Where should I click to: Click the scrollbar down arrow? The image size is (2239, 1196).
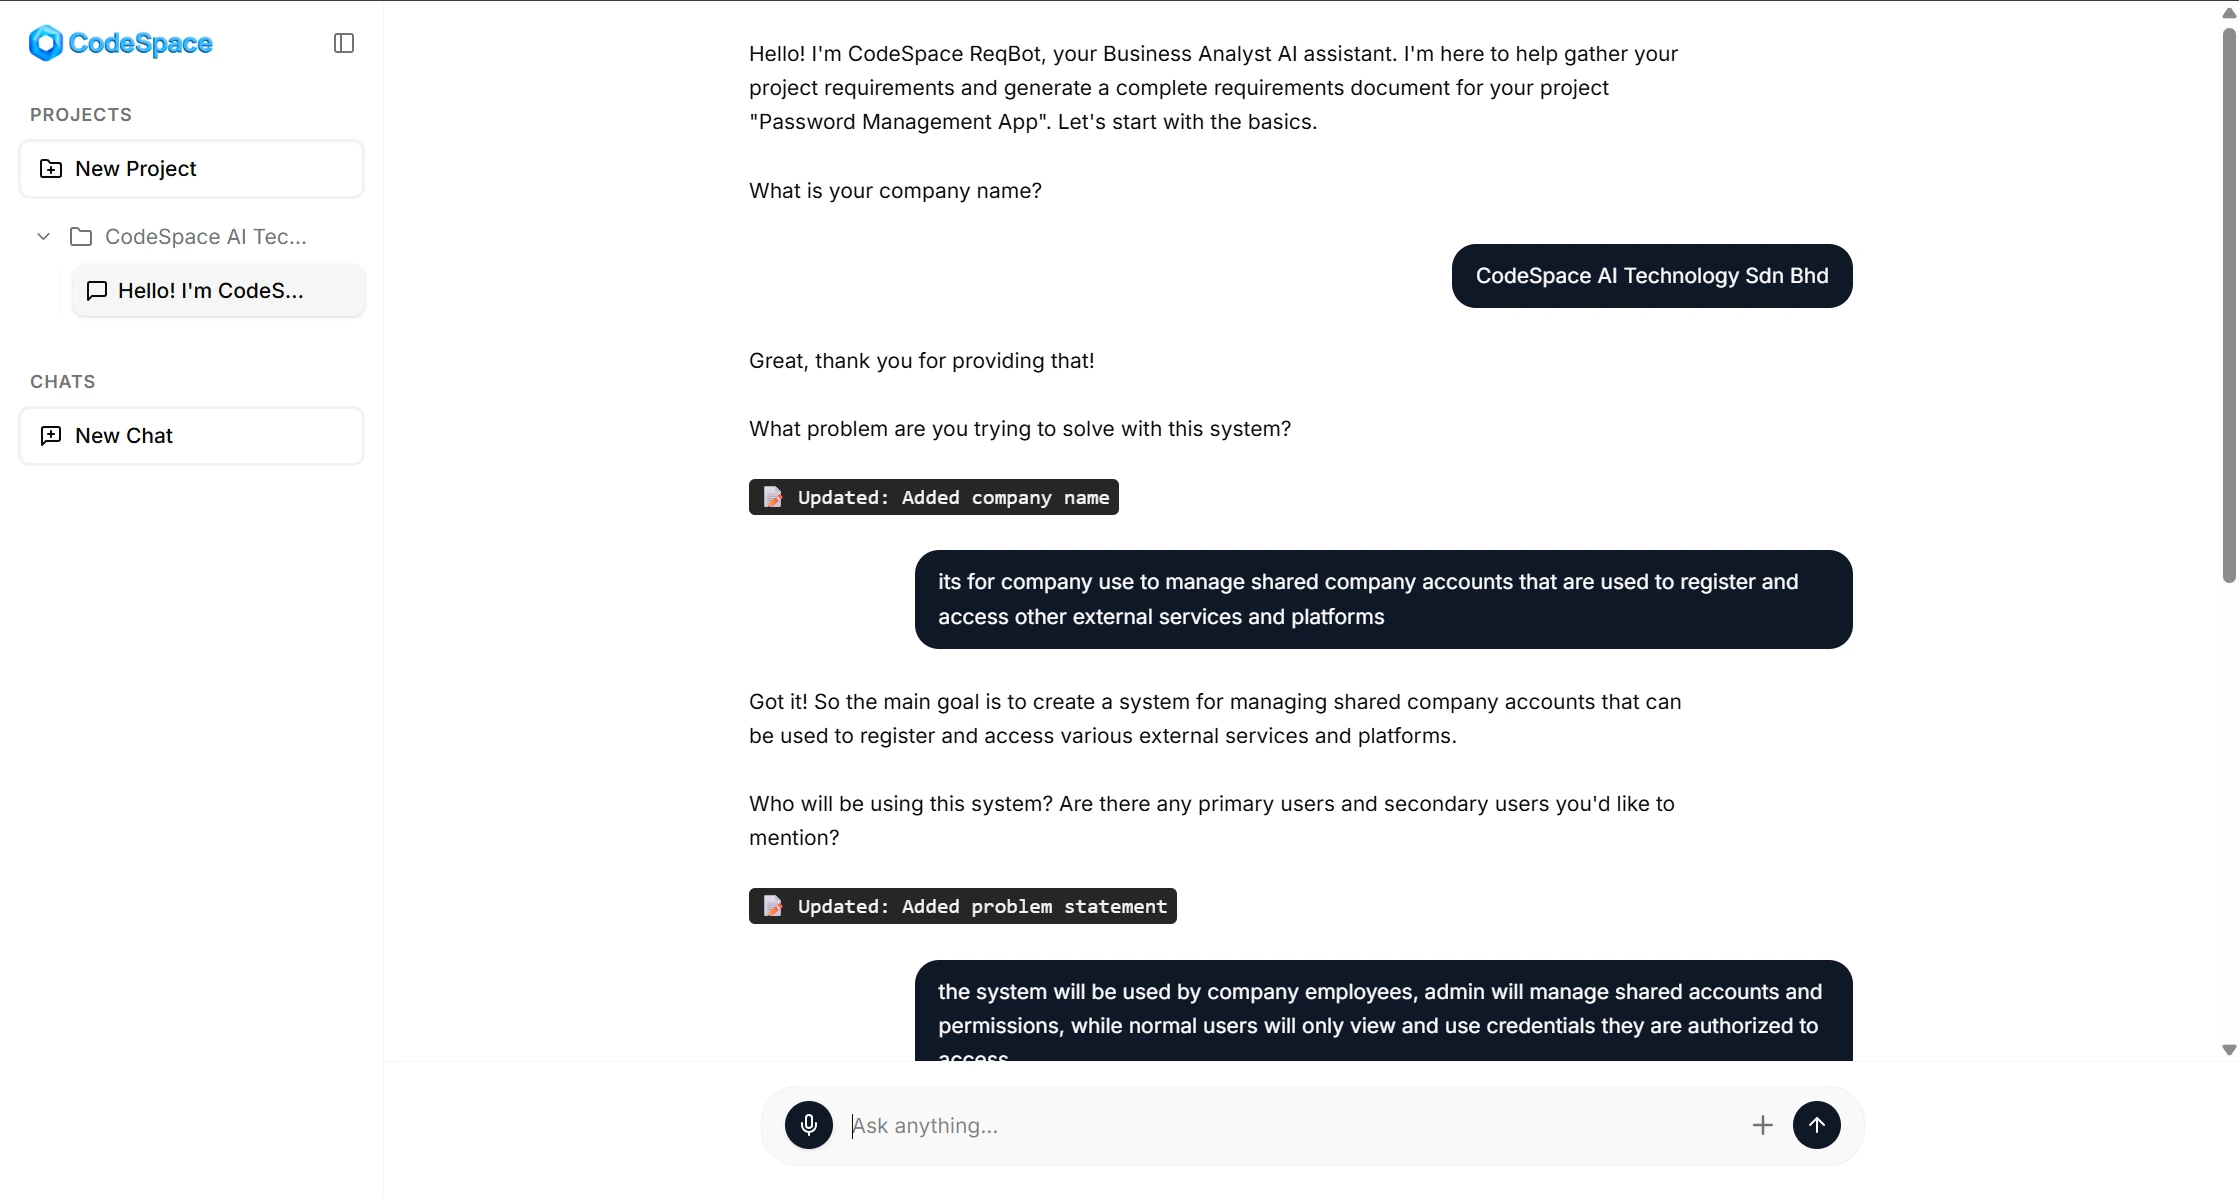click(x=2229, y=1050)
